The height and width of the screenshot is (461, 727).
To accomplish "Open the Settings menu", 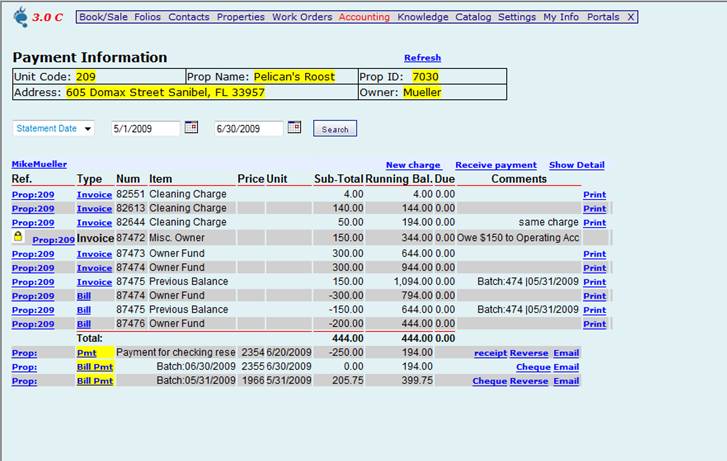I will click(x=517, y=17).
